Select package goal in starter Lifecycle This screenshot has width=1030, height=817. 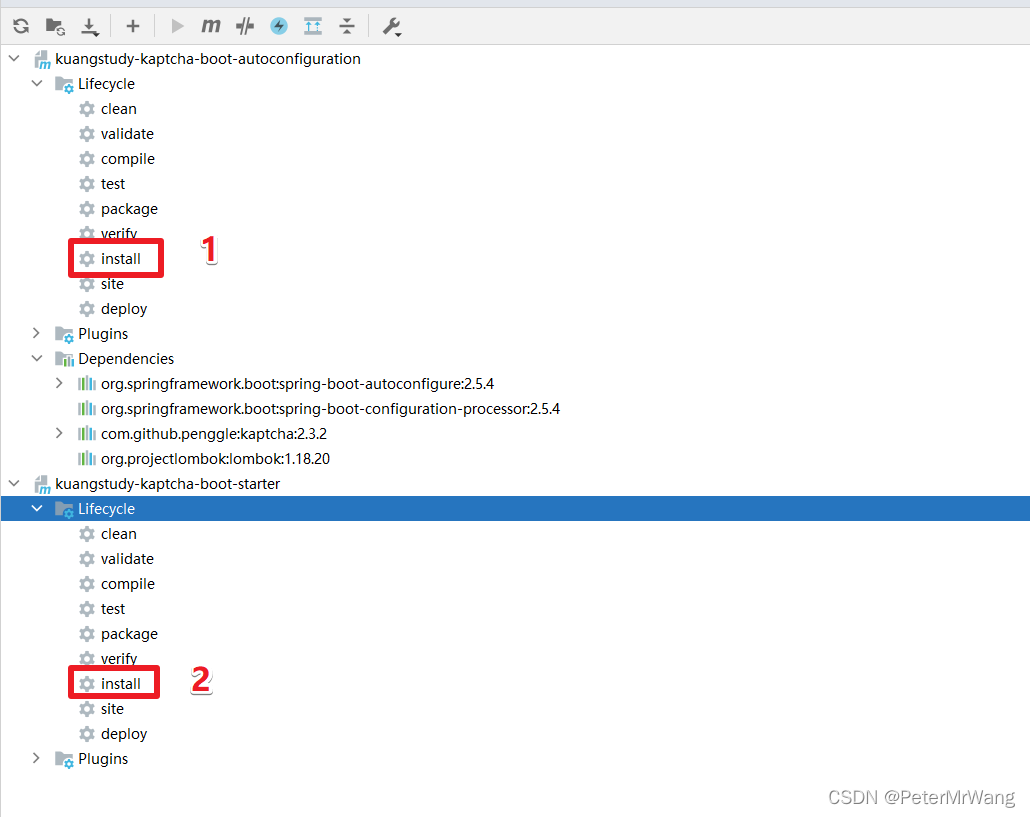129,634
